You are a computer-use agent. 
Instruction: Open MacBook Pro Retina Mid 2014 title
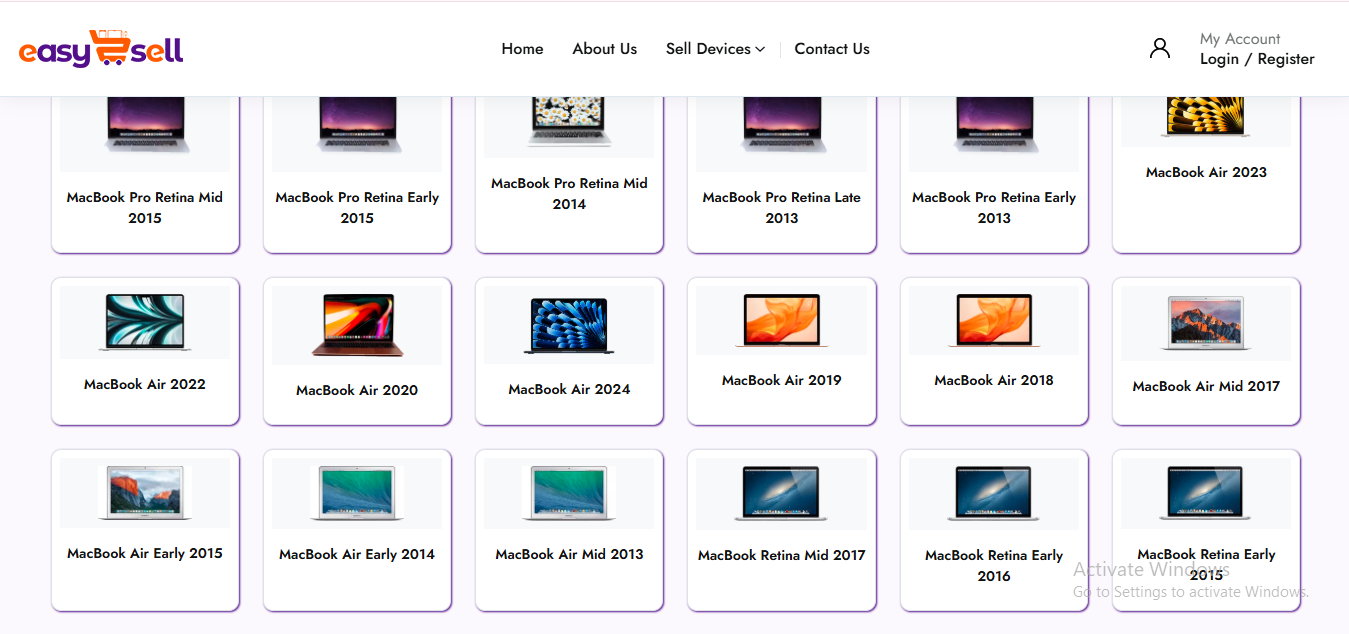point(569,194)
